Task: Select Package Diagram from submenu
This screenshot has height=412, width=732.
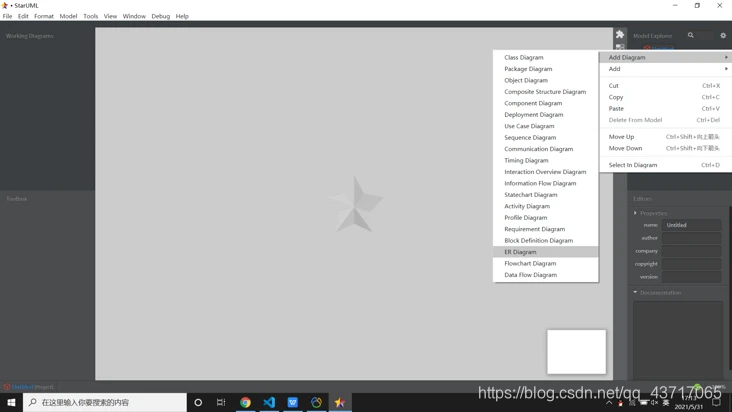Action: coord(546,69)
